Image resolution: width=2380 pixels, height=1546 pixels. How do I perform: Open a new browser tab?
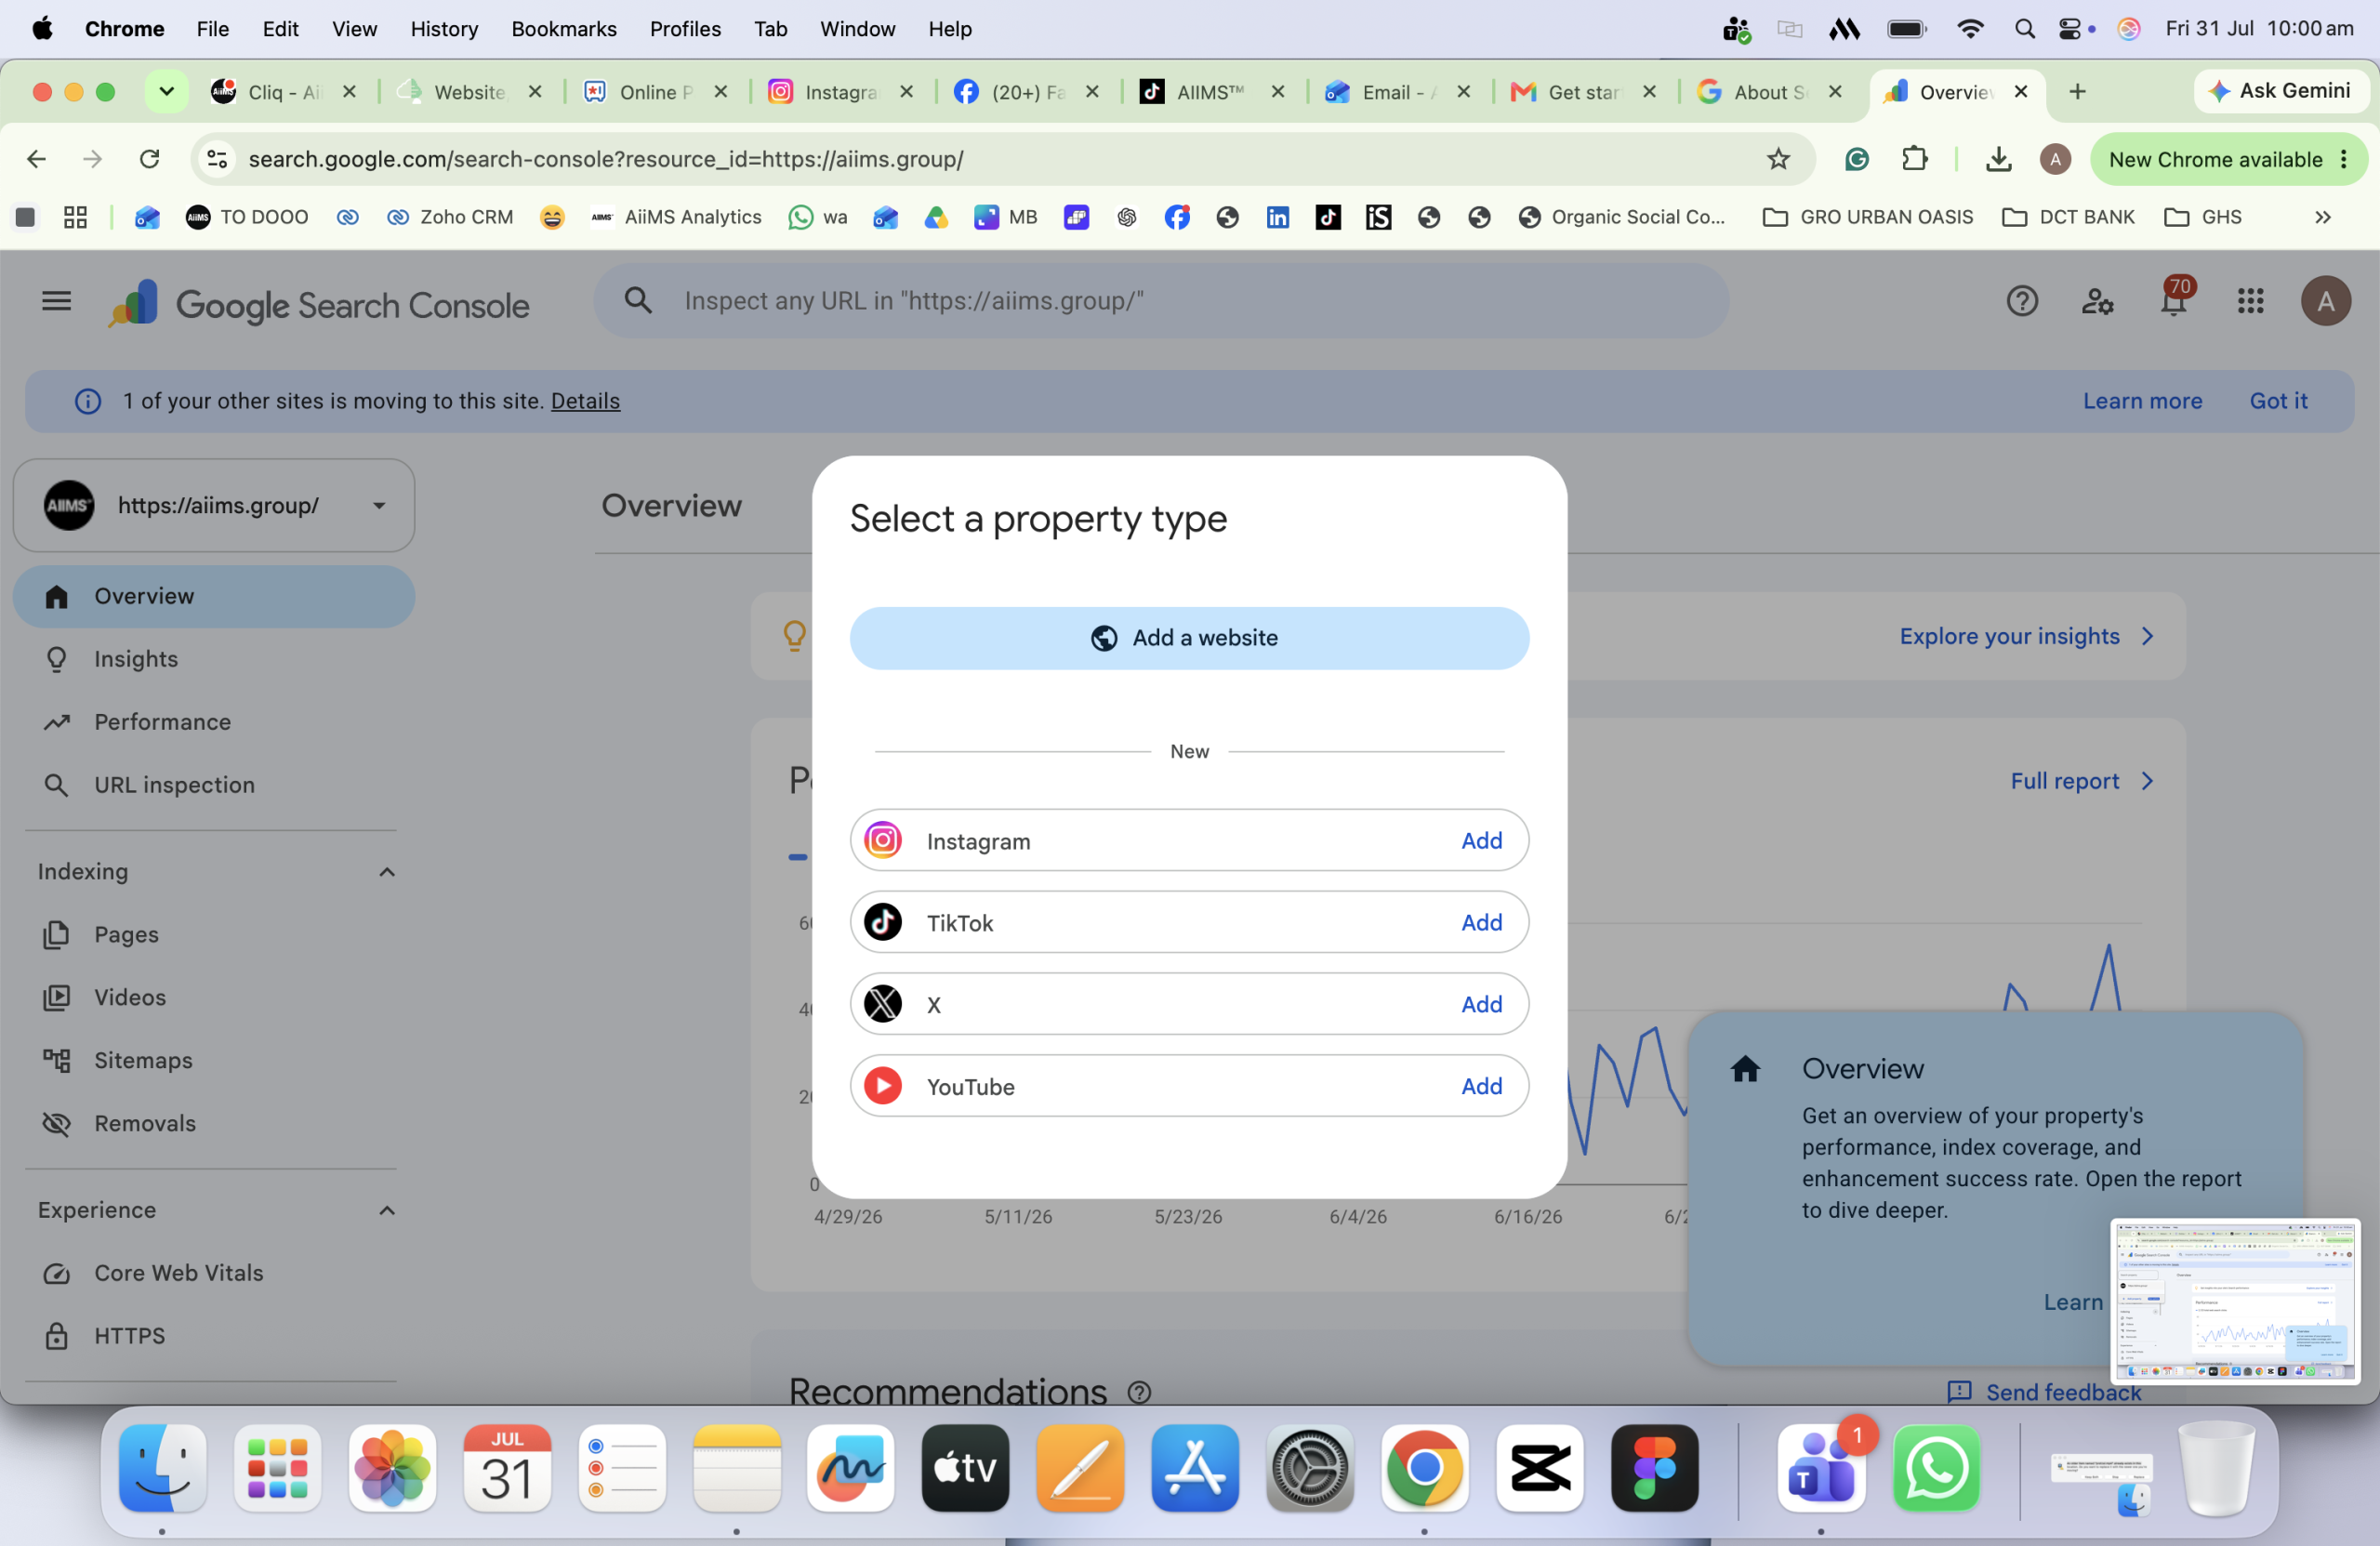point(2077,92)
